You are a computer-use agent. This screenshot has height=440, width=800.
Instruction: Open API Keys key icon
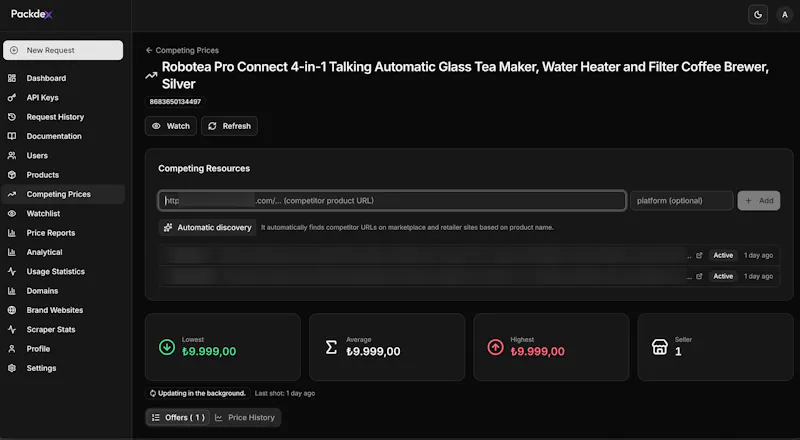coord(12,97)
